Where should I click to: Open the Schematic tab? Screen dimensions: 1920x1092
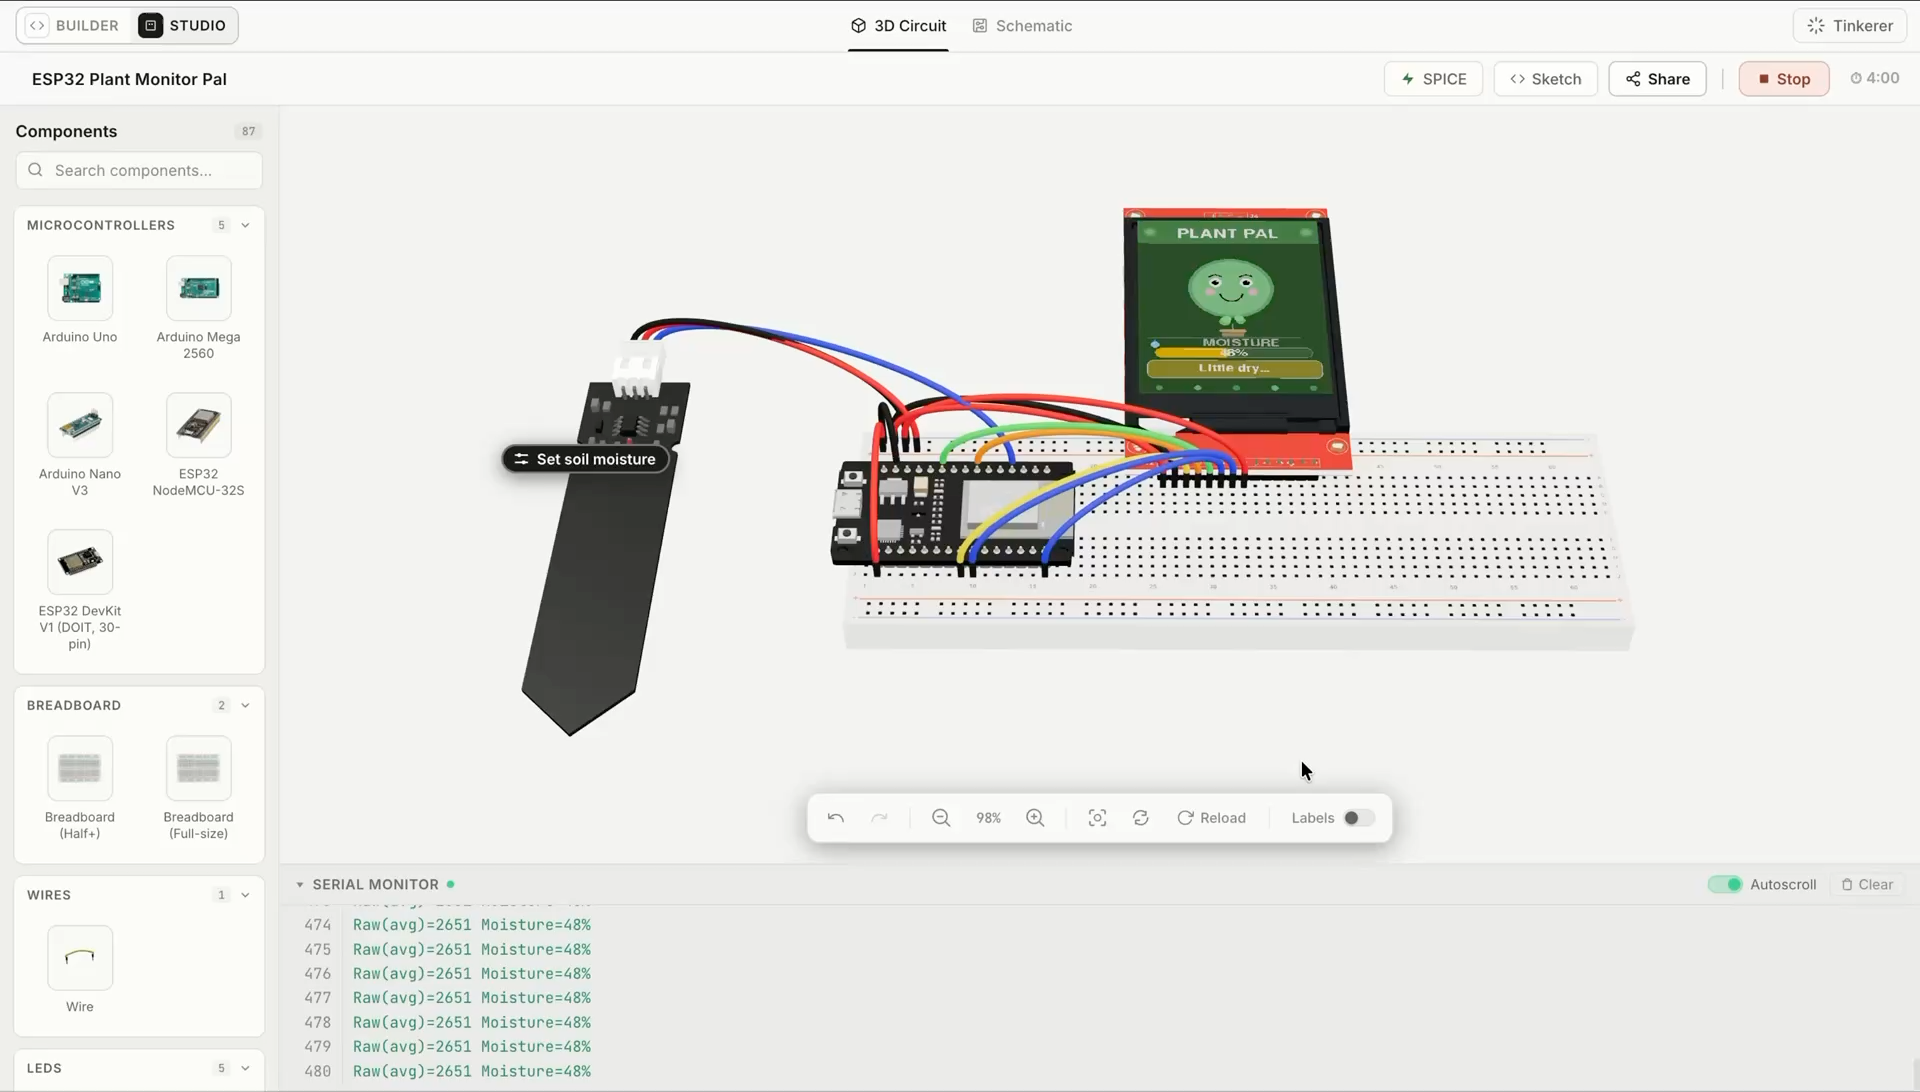[1022, 26]
